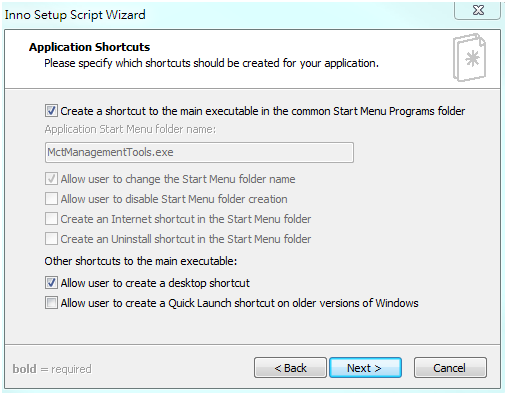Check Create an Uninstall shortcut option
This screenshot has height=395, width=507.
point(51,239)
